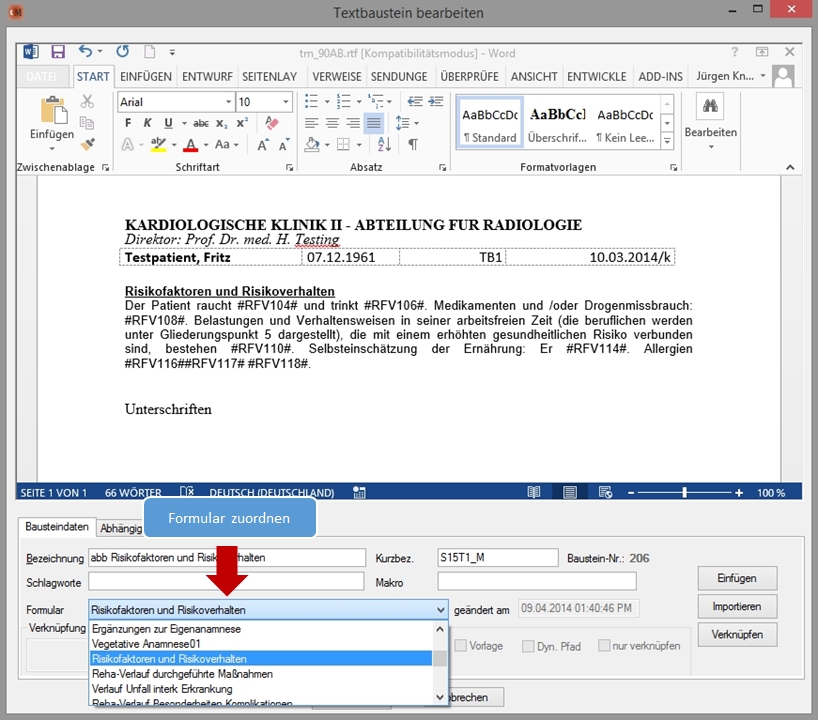
Task: Switch to VERWEISE ribbon tab
Action: tap(336, 77)
